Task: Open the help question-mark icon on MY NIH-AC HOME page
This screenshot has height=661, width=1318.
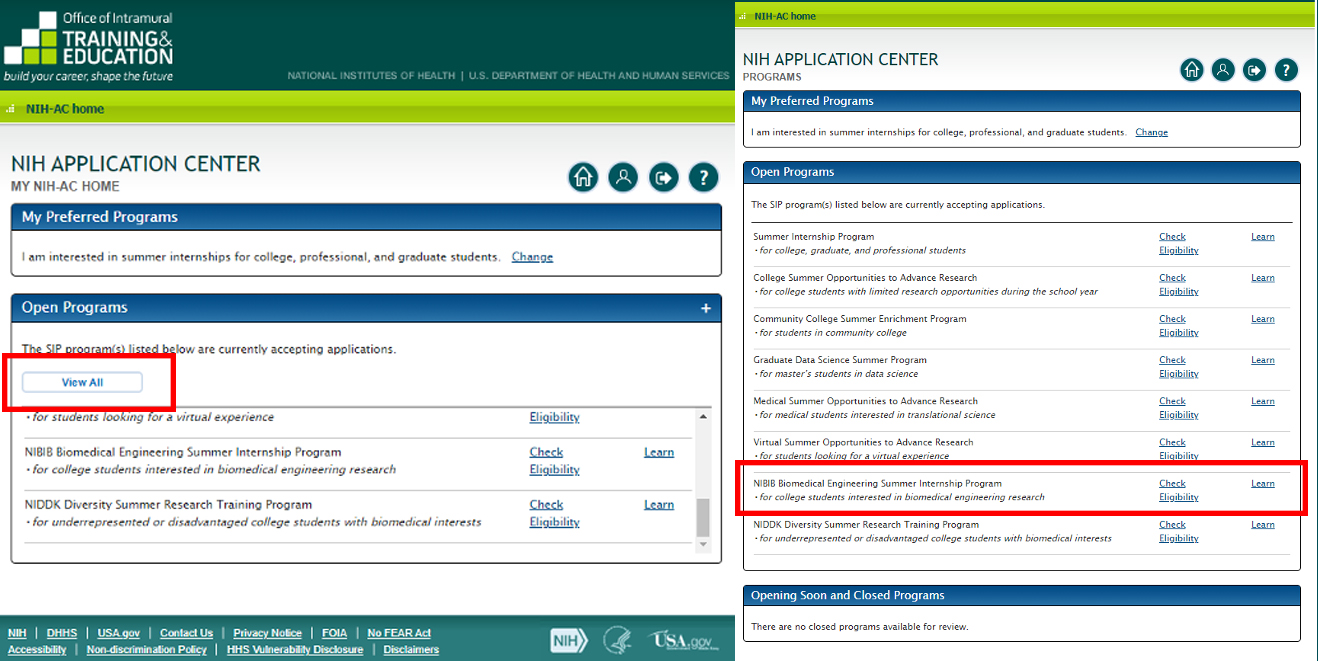Action: (x=703, y=178)
